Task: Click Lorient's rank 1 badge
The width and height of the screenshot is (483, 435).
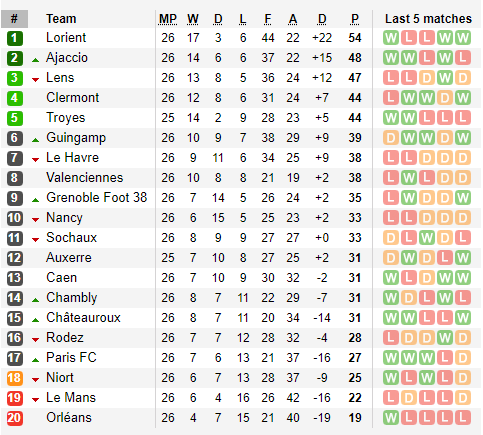Action: pos(15,38)
